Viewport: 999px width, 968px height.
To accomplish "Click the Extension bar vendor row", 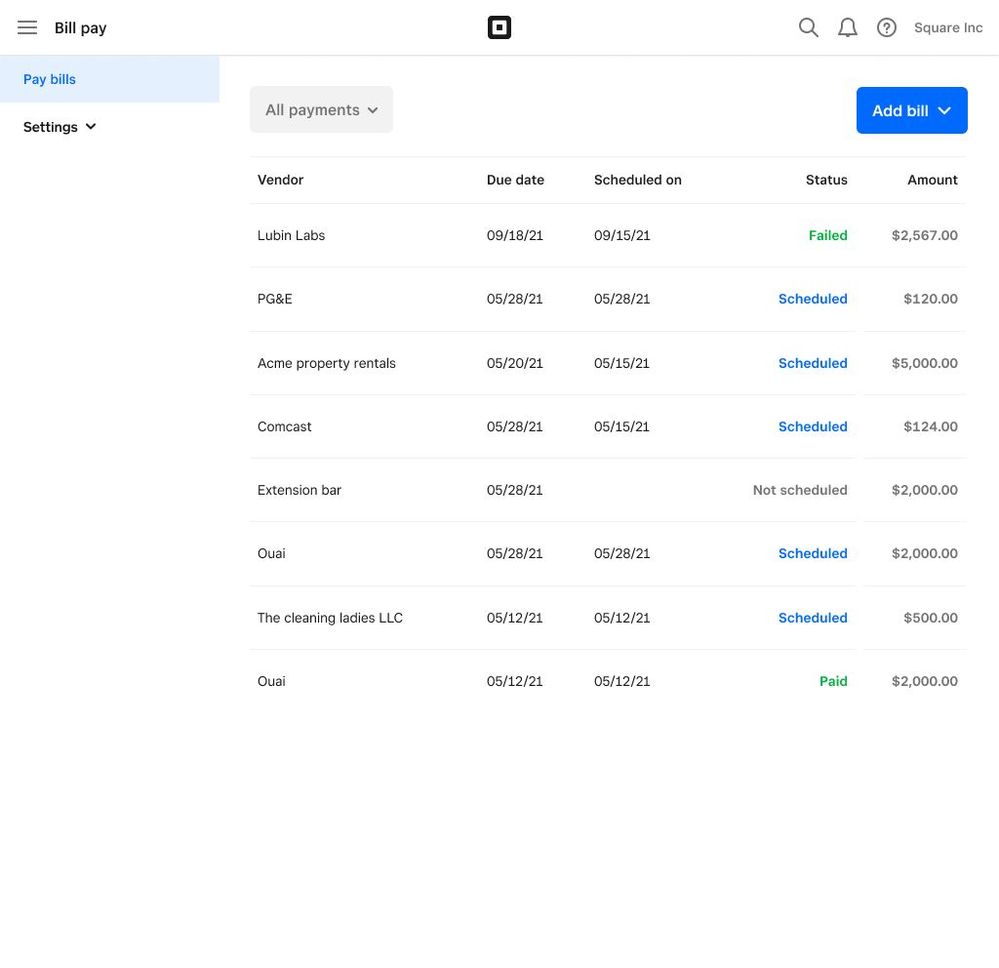I will 299,490.
